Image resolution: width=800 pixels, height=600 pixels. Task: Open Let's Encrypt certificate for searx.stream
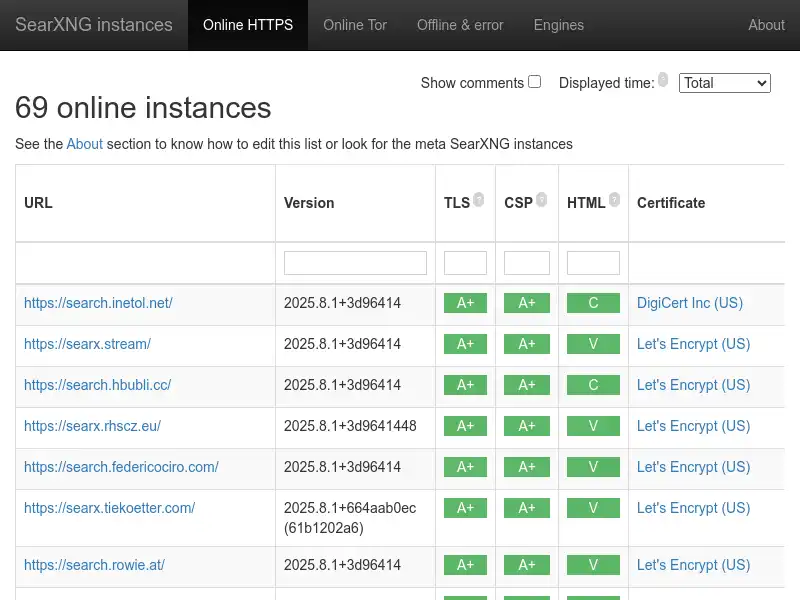click(x=693, y=344)
